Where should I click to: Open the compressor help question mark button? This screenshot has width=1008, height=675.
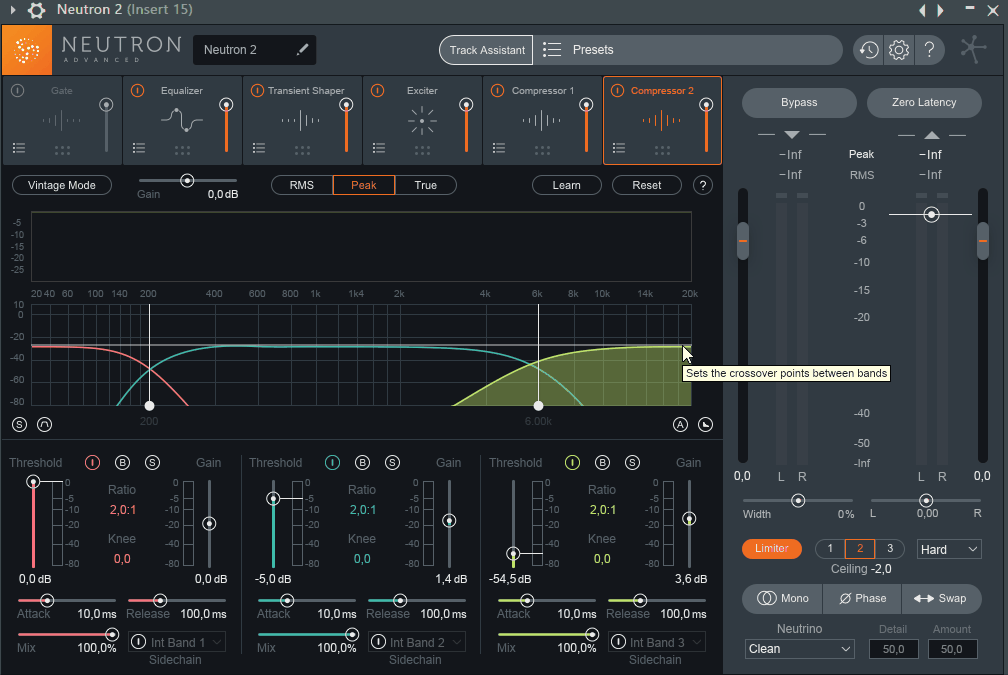(703, 185)
